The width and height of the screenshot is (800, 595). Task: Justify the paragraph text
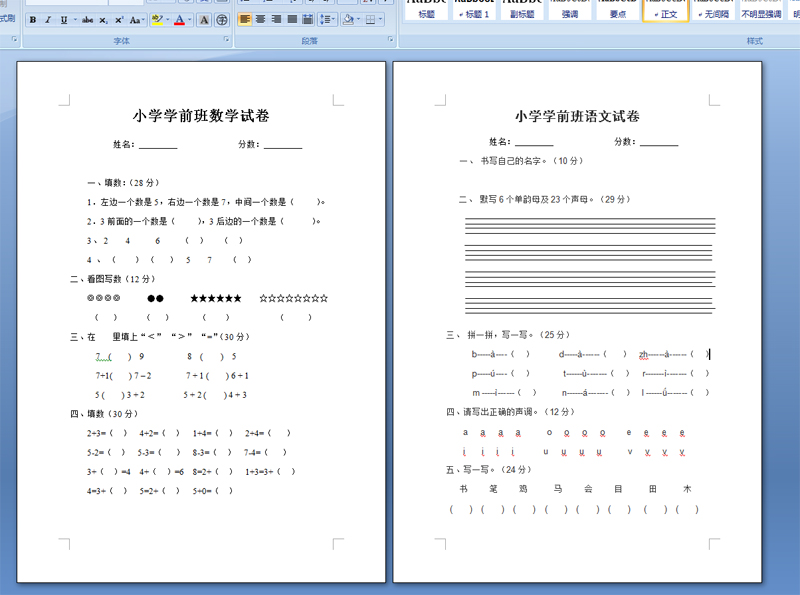coord(292,19)
